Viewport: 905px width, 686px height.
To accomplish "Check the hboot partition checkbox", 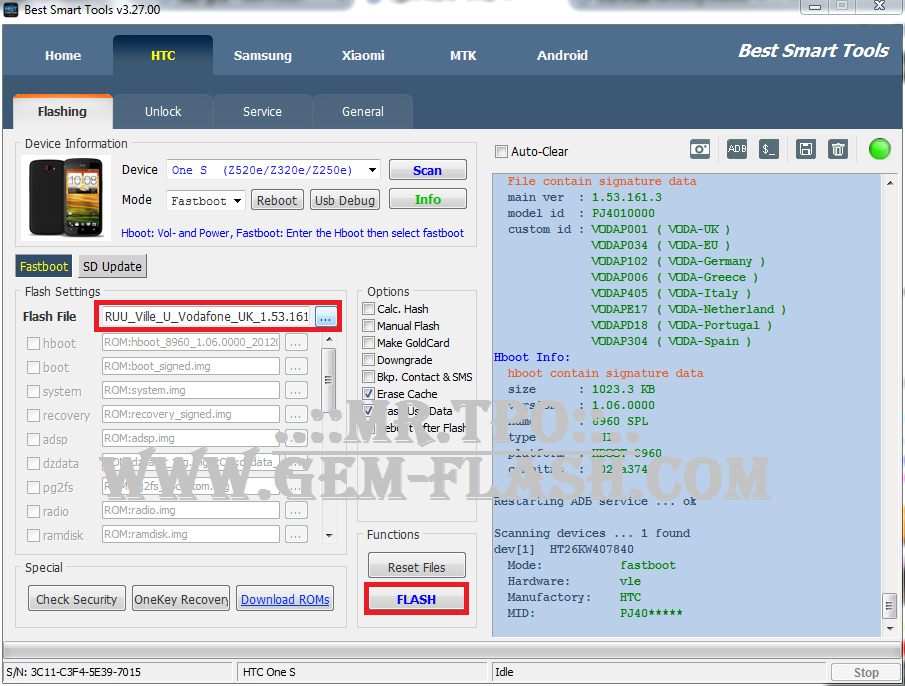I will (x=33, y=343).
